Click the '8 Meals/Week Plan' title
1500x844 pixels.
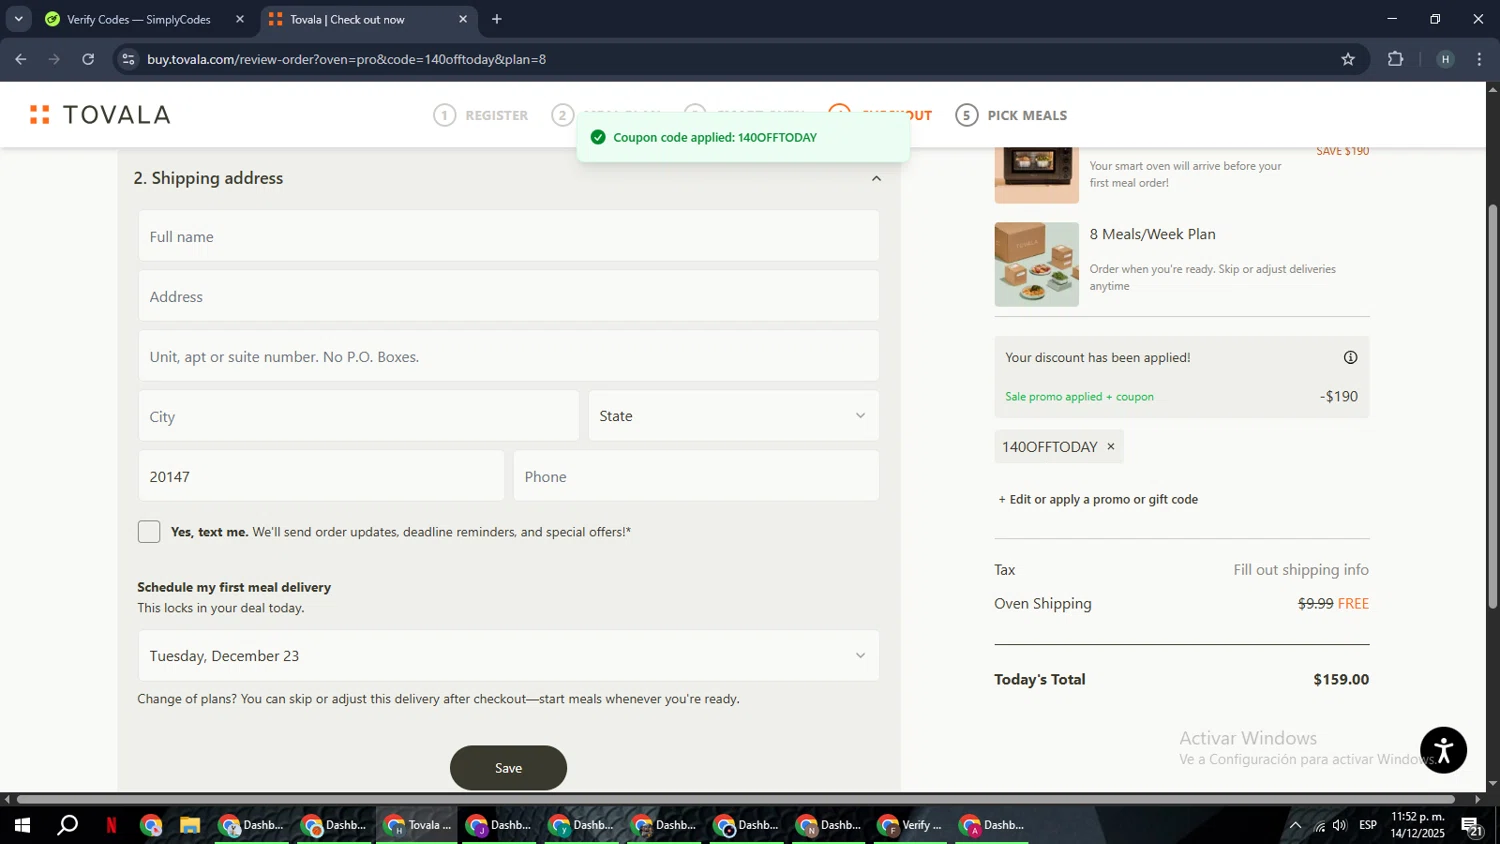(x=1152, y=234)
